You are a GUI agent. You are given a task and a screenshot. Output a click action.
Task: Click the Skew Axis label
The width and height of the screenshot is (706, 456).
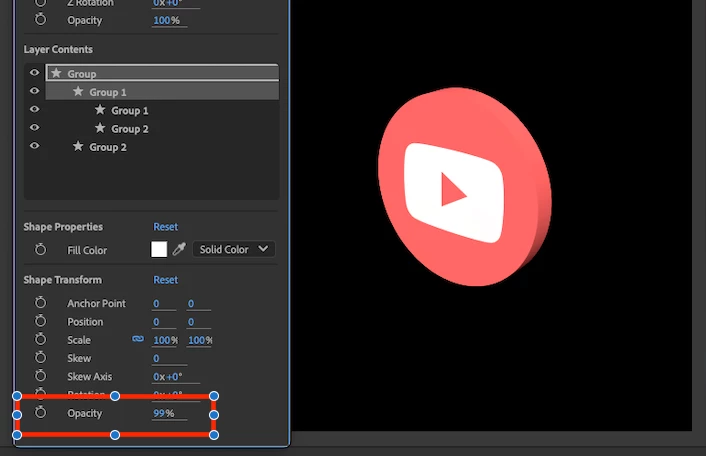click(90, 377)
